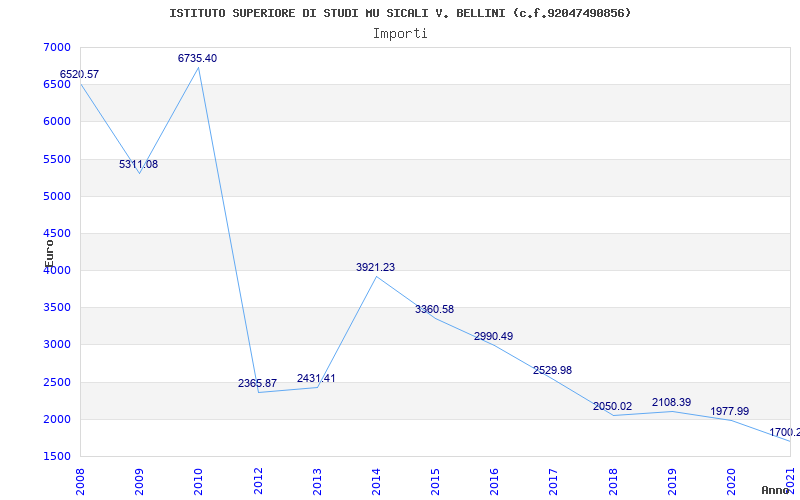
Task: Click the Anno axis label
Action: click(775, 490)
